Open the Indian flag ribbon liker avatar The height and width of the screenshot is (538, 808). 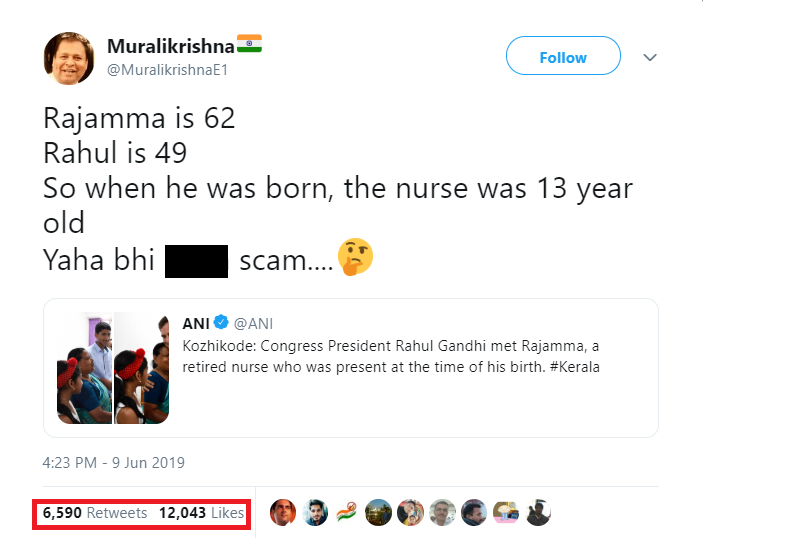click(x=346, y=513)
